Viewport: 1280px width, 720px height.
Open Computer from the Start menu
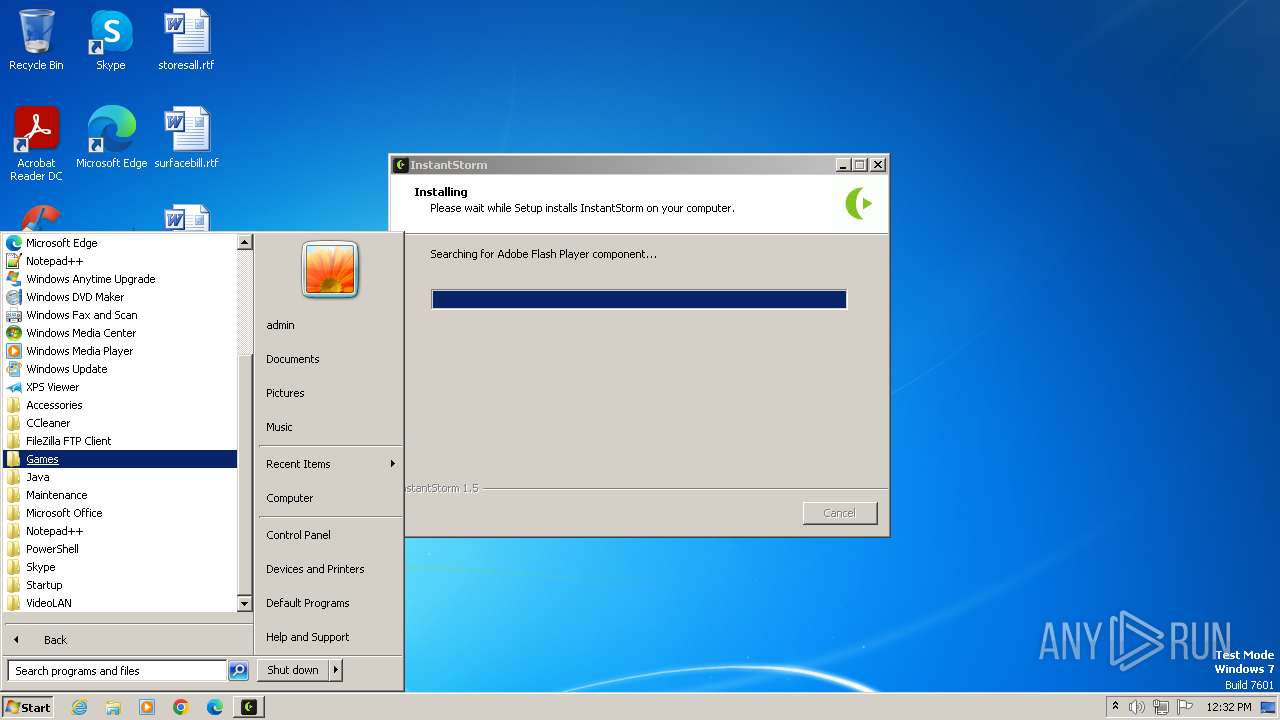point(330,498)
